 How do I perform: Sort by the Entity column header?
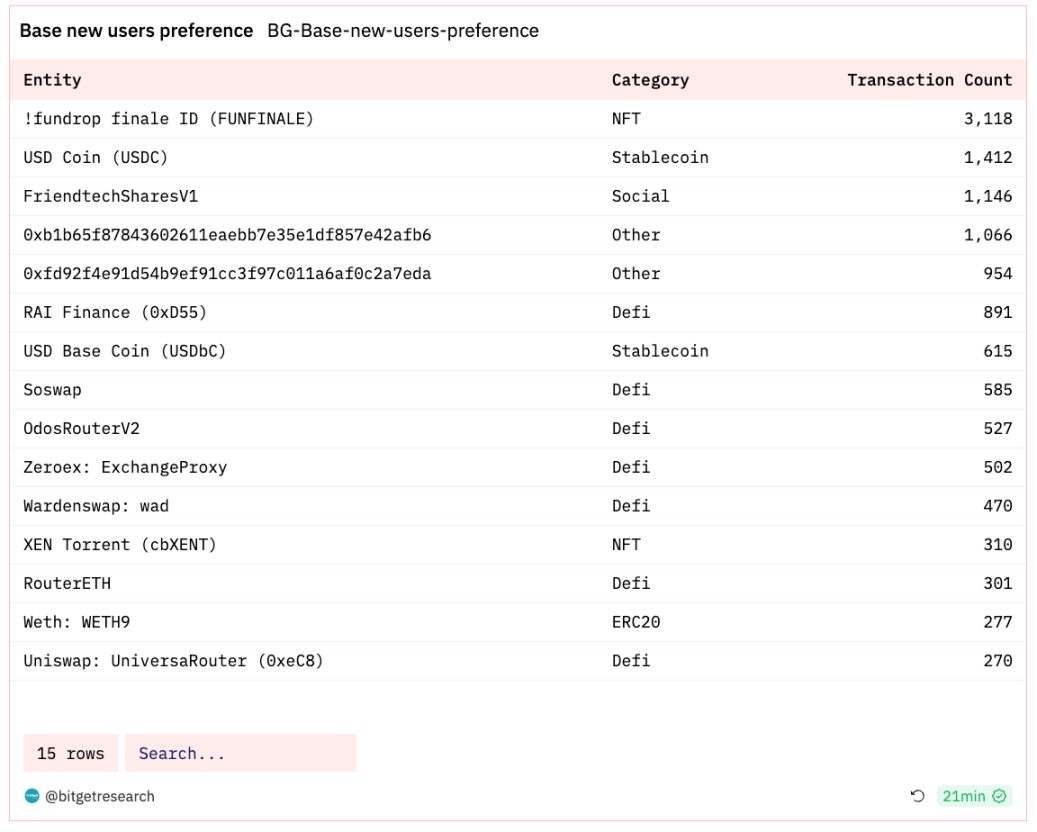coord(52,80)
